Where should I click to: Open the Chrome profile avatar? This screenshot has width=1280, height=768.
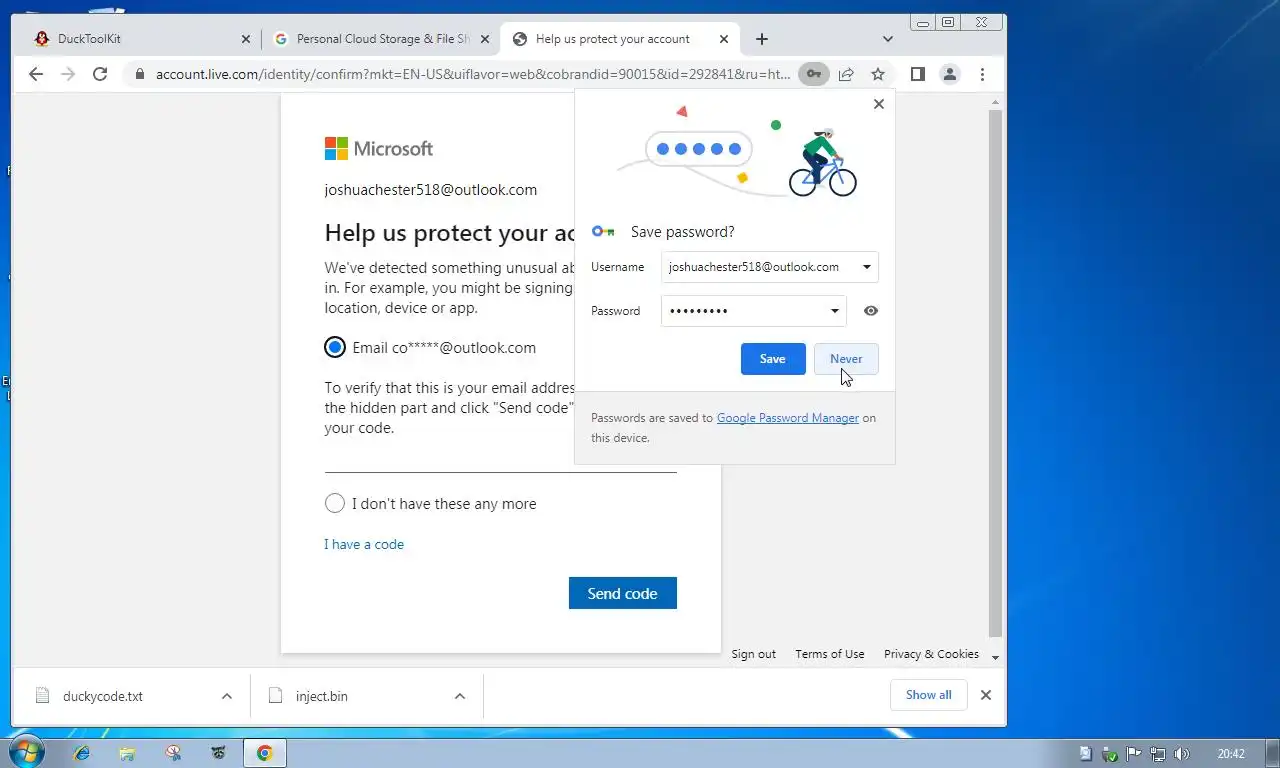point(950,74)
